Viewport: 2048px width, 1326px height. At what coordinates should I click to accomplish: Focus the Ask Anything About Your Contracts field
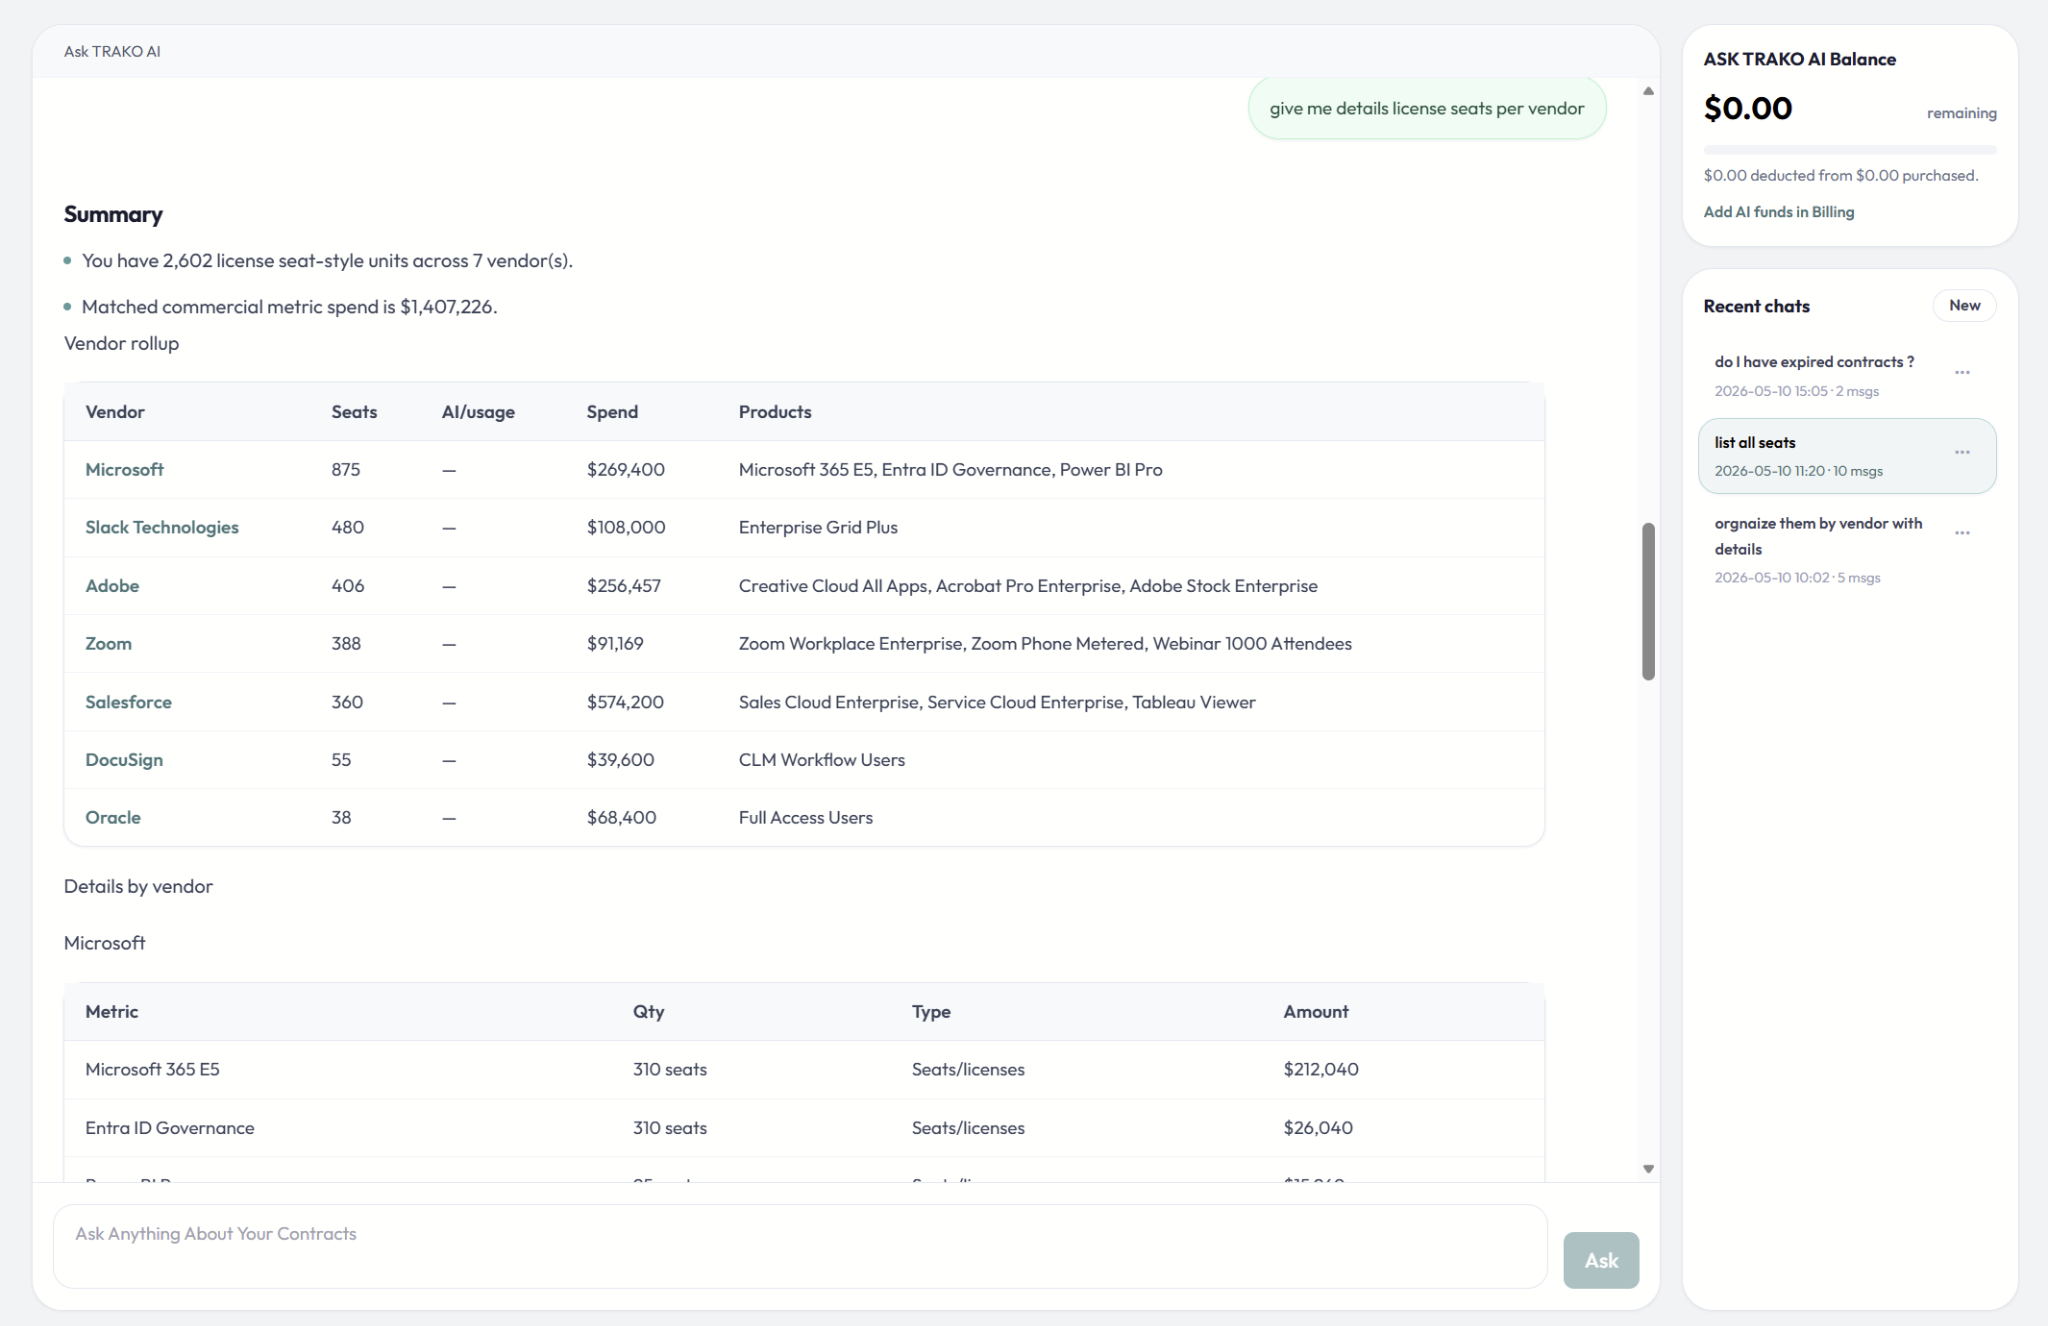(800, 1246)
